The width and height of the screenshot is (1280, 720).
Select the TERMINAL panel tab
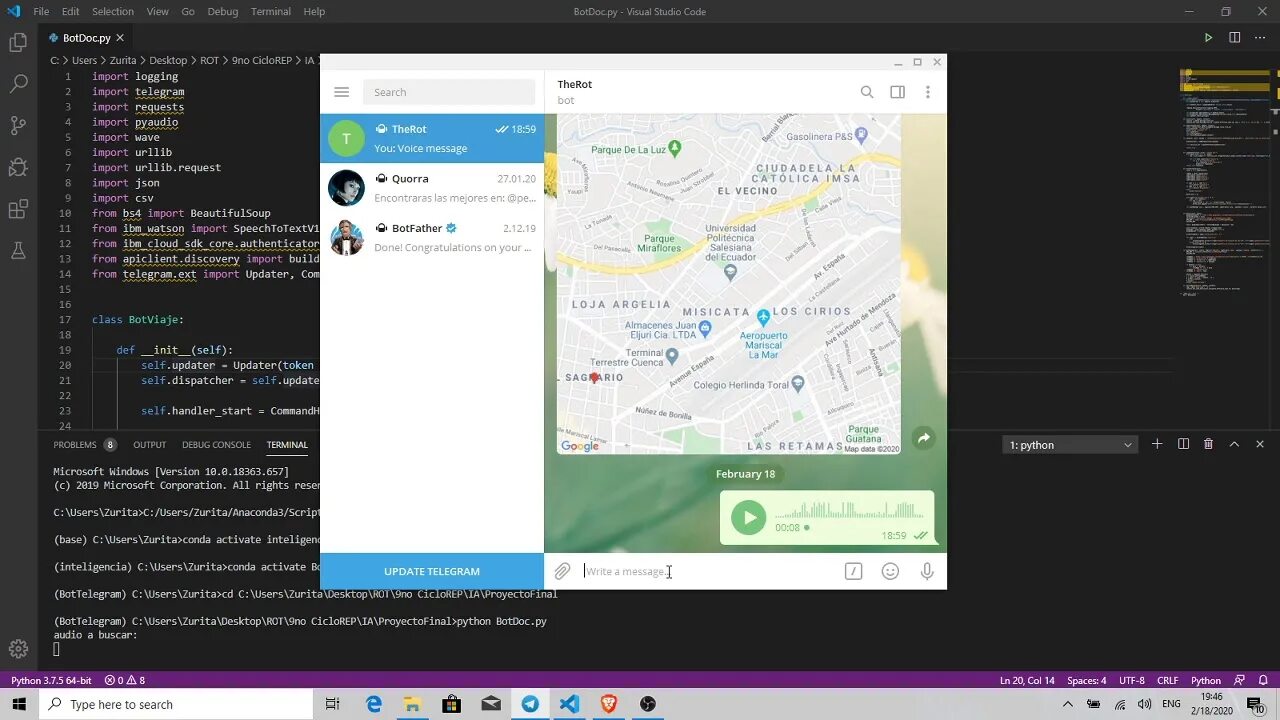(287, 445)
